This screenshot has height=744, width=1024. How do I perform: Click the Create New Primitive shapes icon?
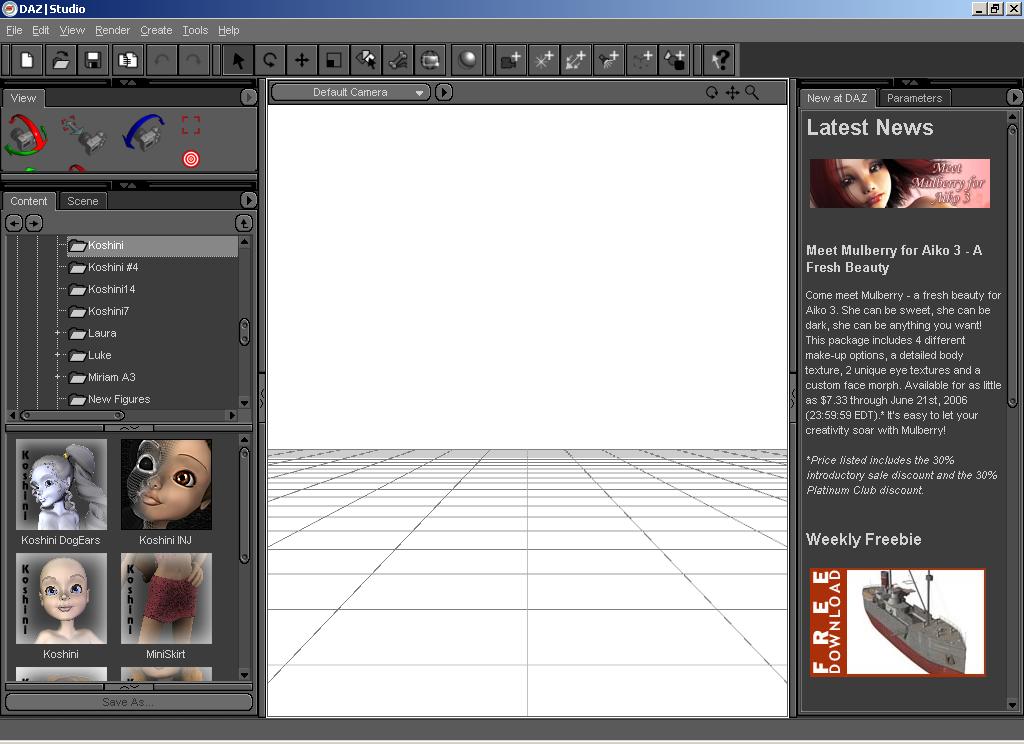[x=675, y=60]
